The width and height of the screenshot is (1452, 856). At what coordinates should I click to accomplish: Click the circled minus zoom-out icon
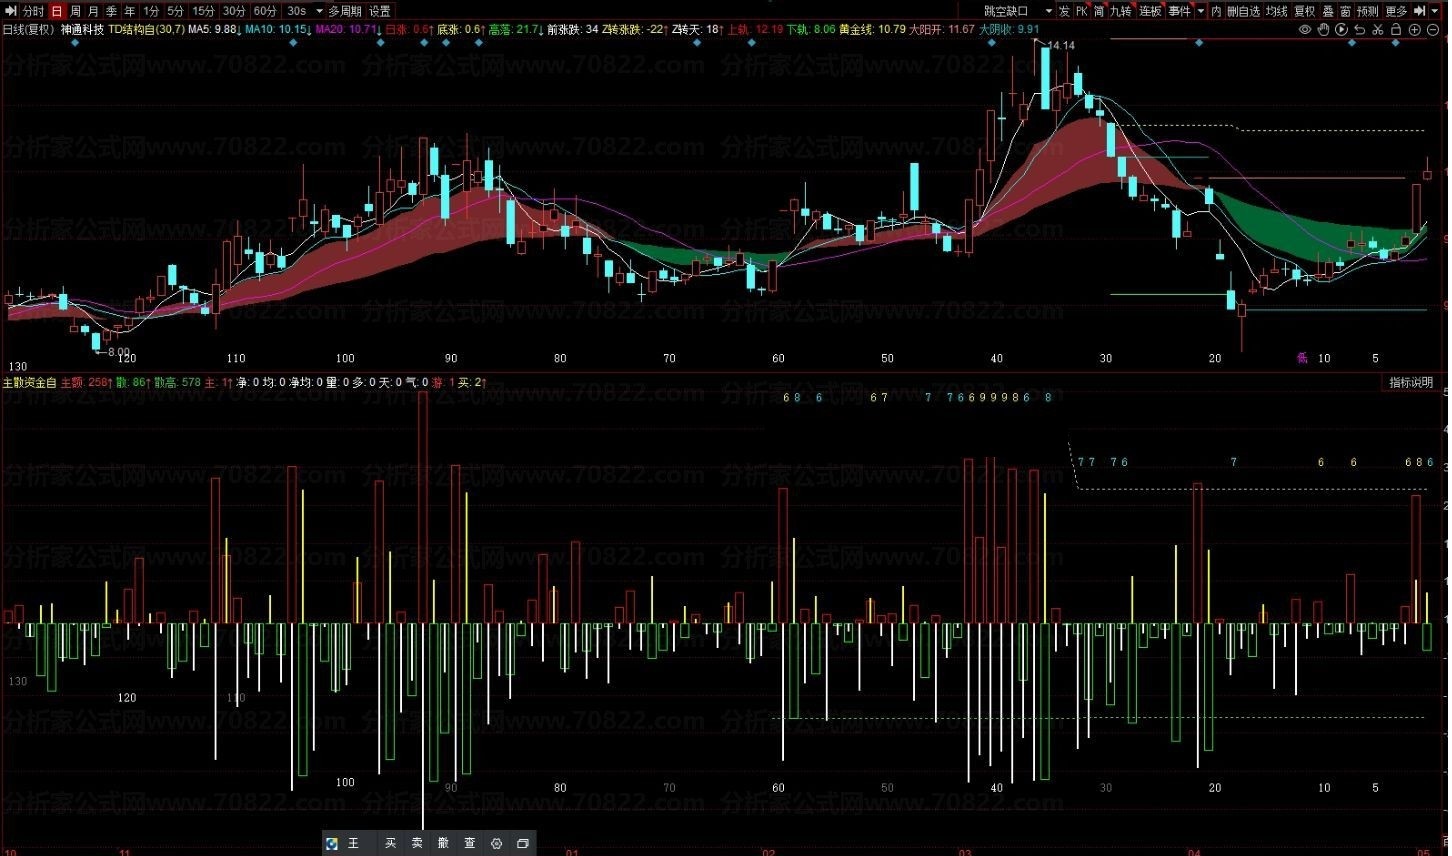point(1432,30)
